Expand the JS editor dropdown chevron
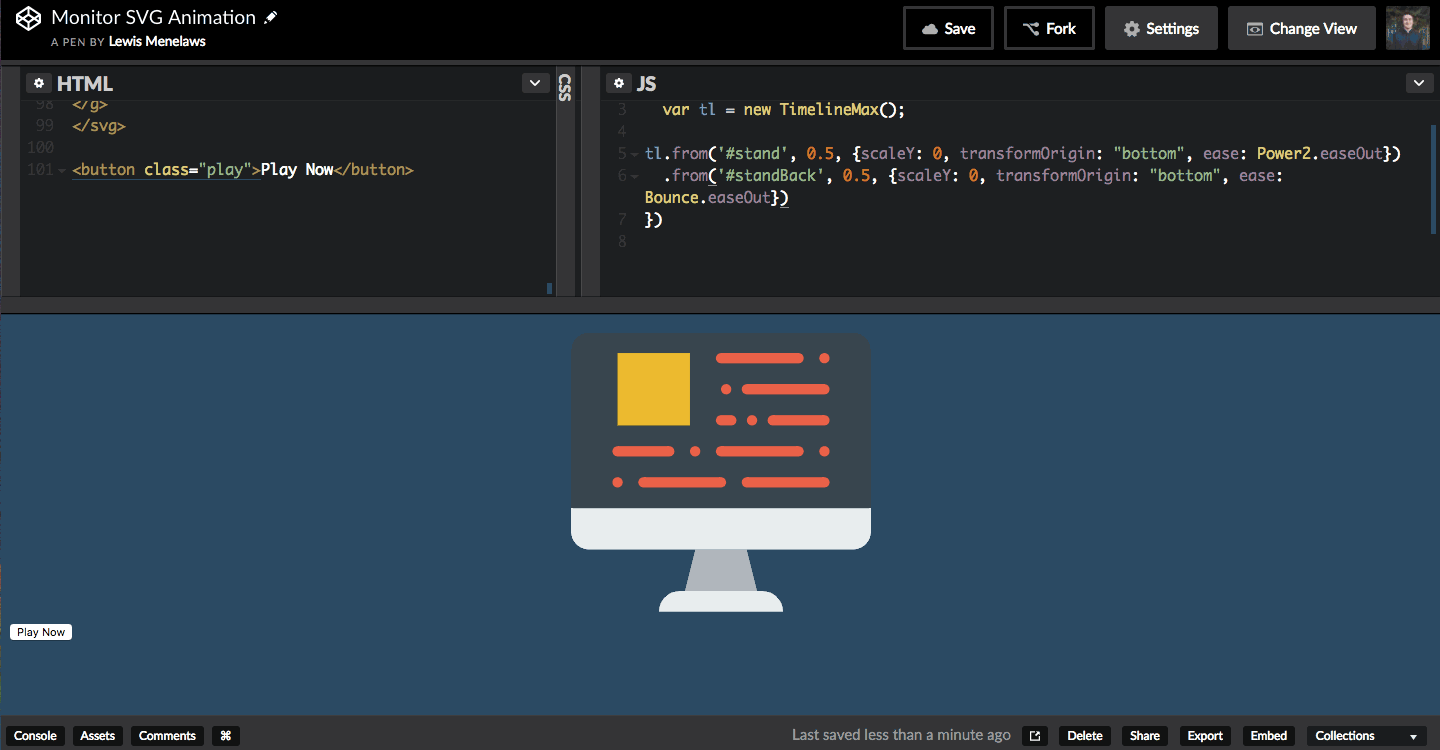Image resolution: width=1440 pixels, height=750 pixels. coord(1419,83)
